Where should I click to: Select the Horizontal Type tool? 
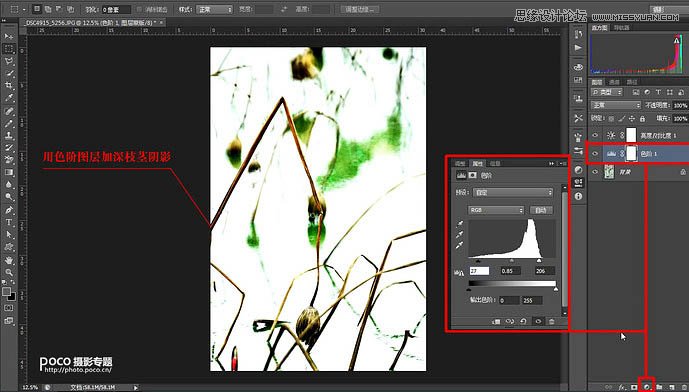(x=9, y=222)
